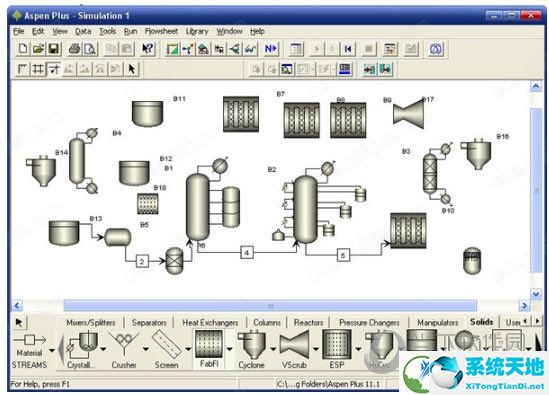Screen dimensions: 549x395
Task: Click the Next (N>) toolbar button
Action: [271, 49]
